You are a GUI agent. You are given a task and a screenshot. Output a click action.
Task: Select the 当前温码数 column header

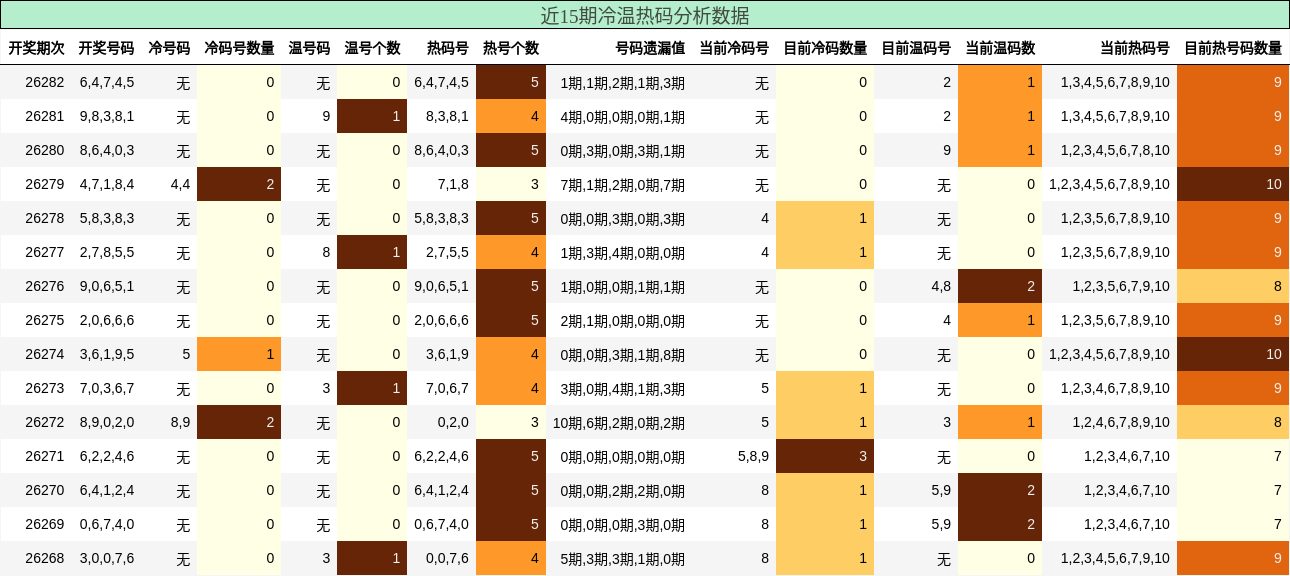click(x=1000, y=48)
